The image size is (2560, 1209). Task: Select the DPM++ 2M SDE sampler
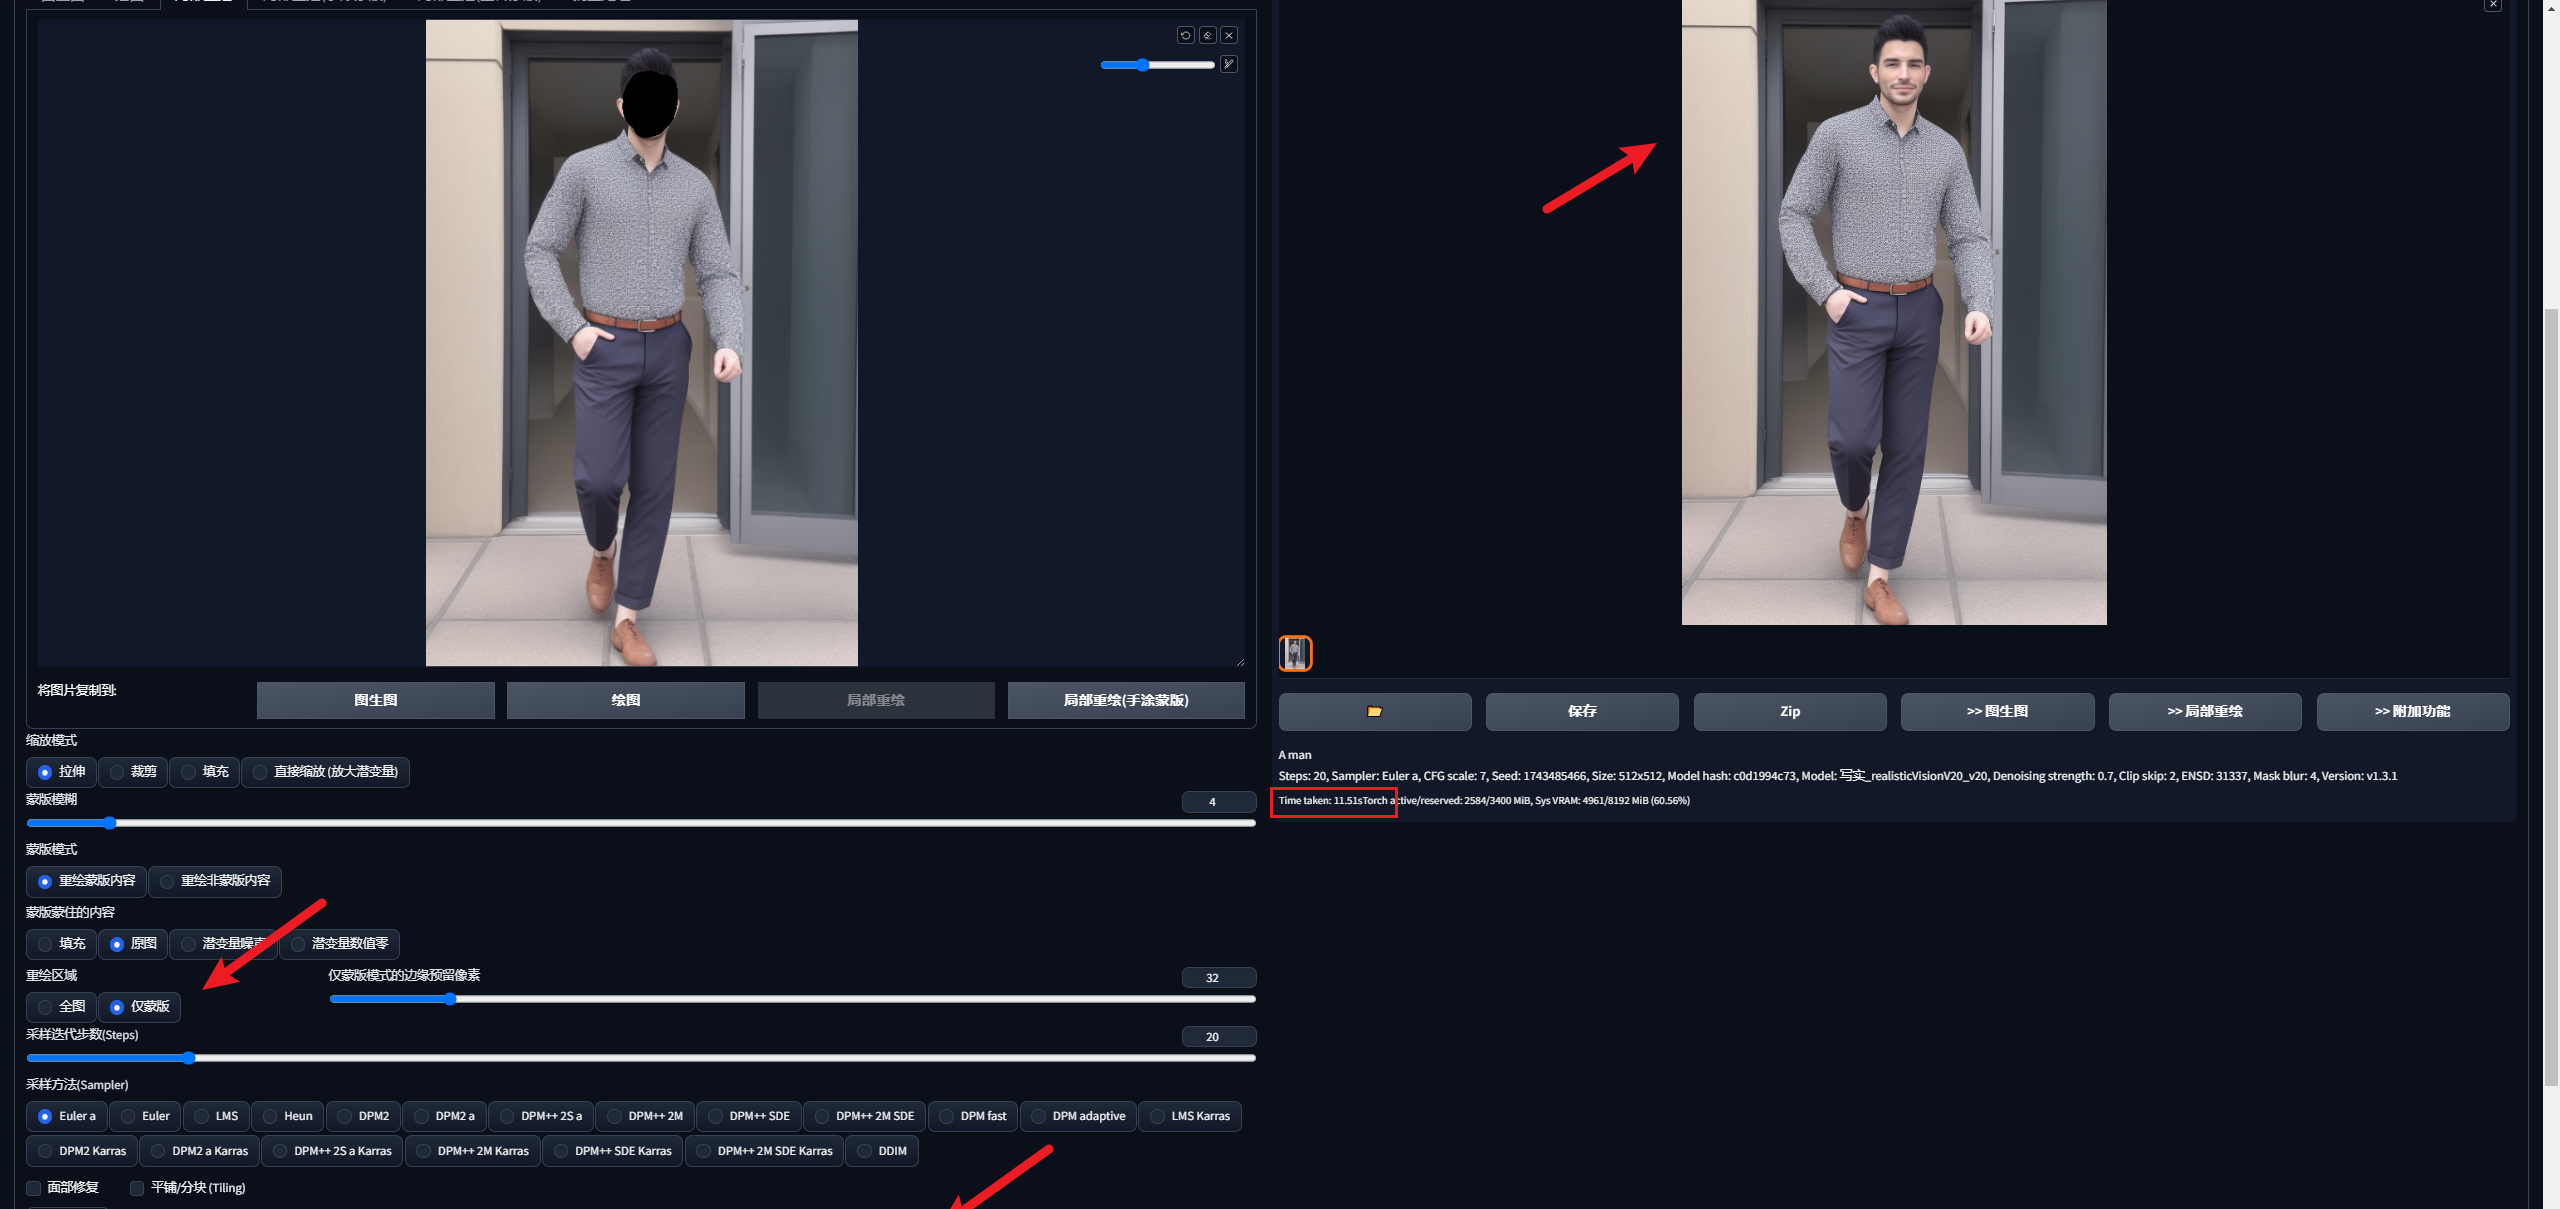864,1116
